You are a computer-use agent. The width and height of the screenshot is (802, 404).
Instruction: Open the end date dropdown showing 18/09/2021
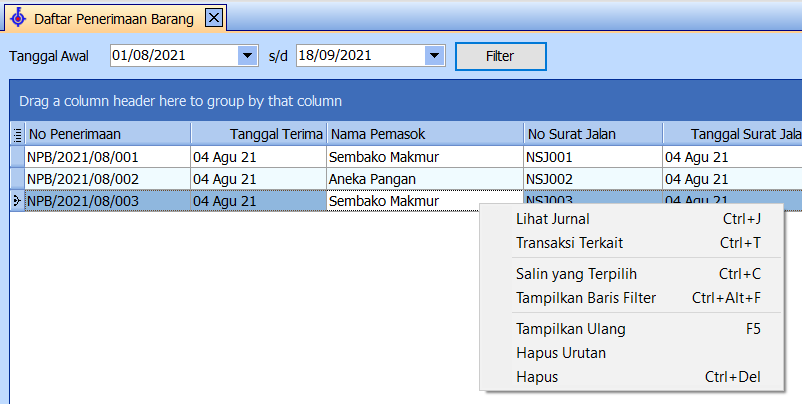(x=434, y=56)
